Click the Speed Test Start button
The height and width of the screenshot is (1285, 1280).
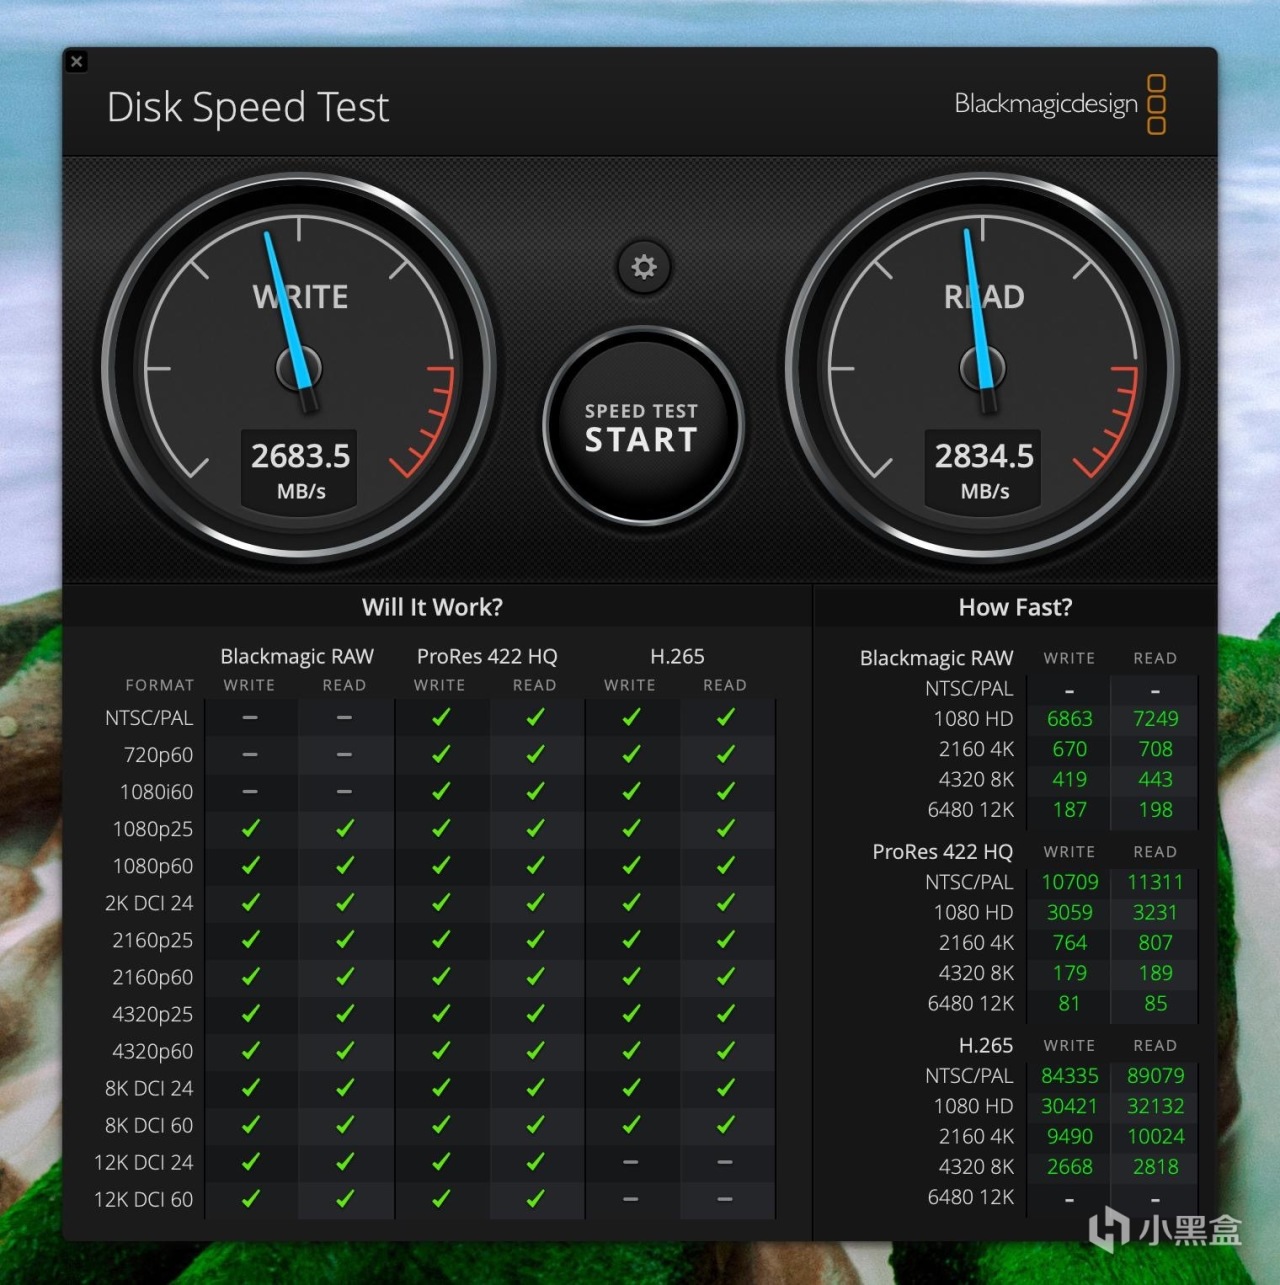point(643,426)
